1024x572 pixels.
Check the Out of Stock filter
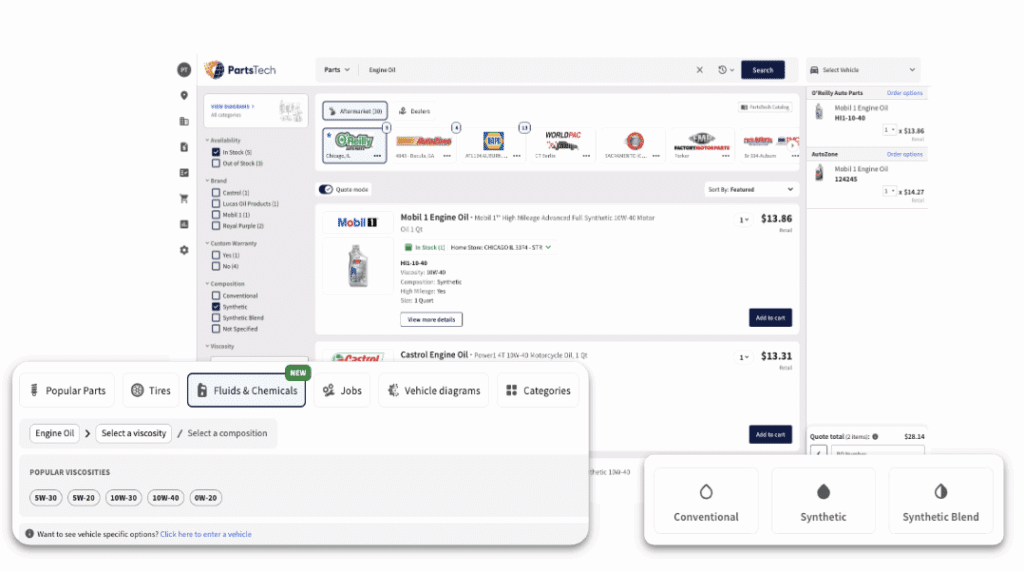click(x=216, y=163)
